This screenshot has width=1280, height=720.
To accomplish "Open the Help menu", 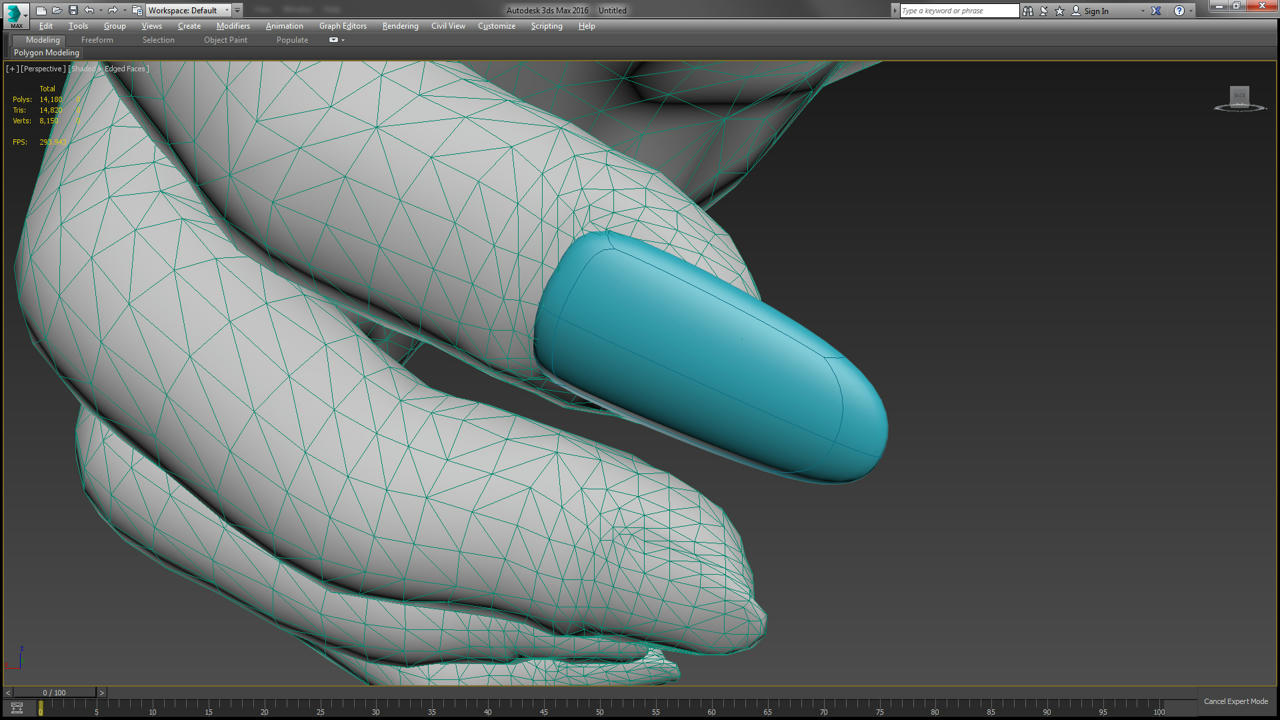I will click(587, 26).
